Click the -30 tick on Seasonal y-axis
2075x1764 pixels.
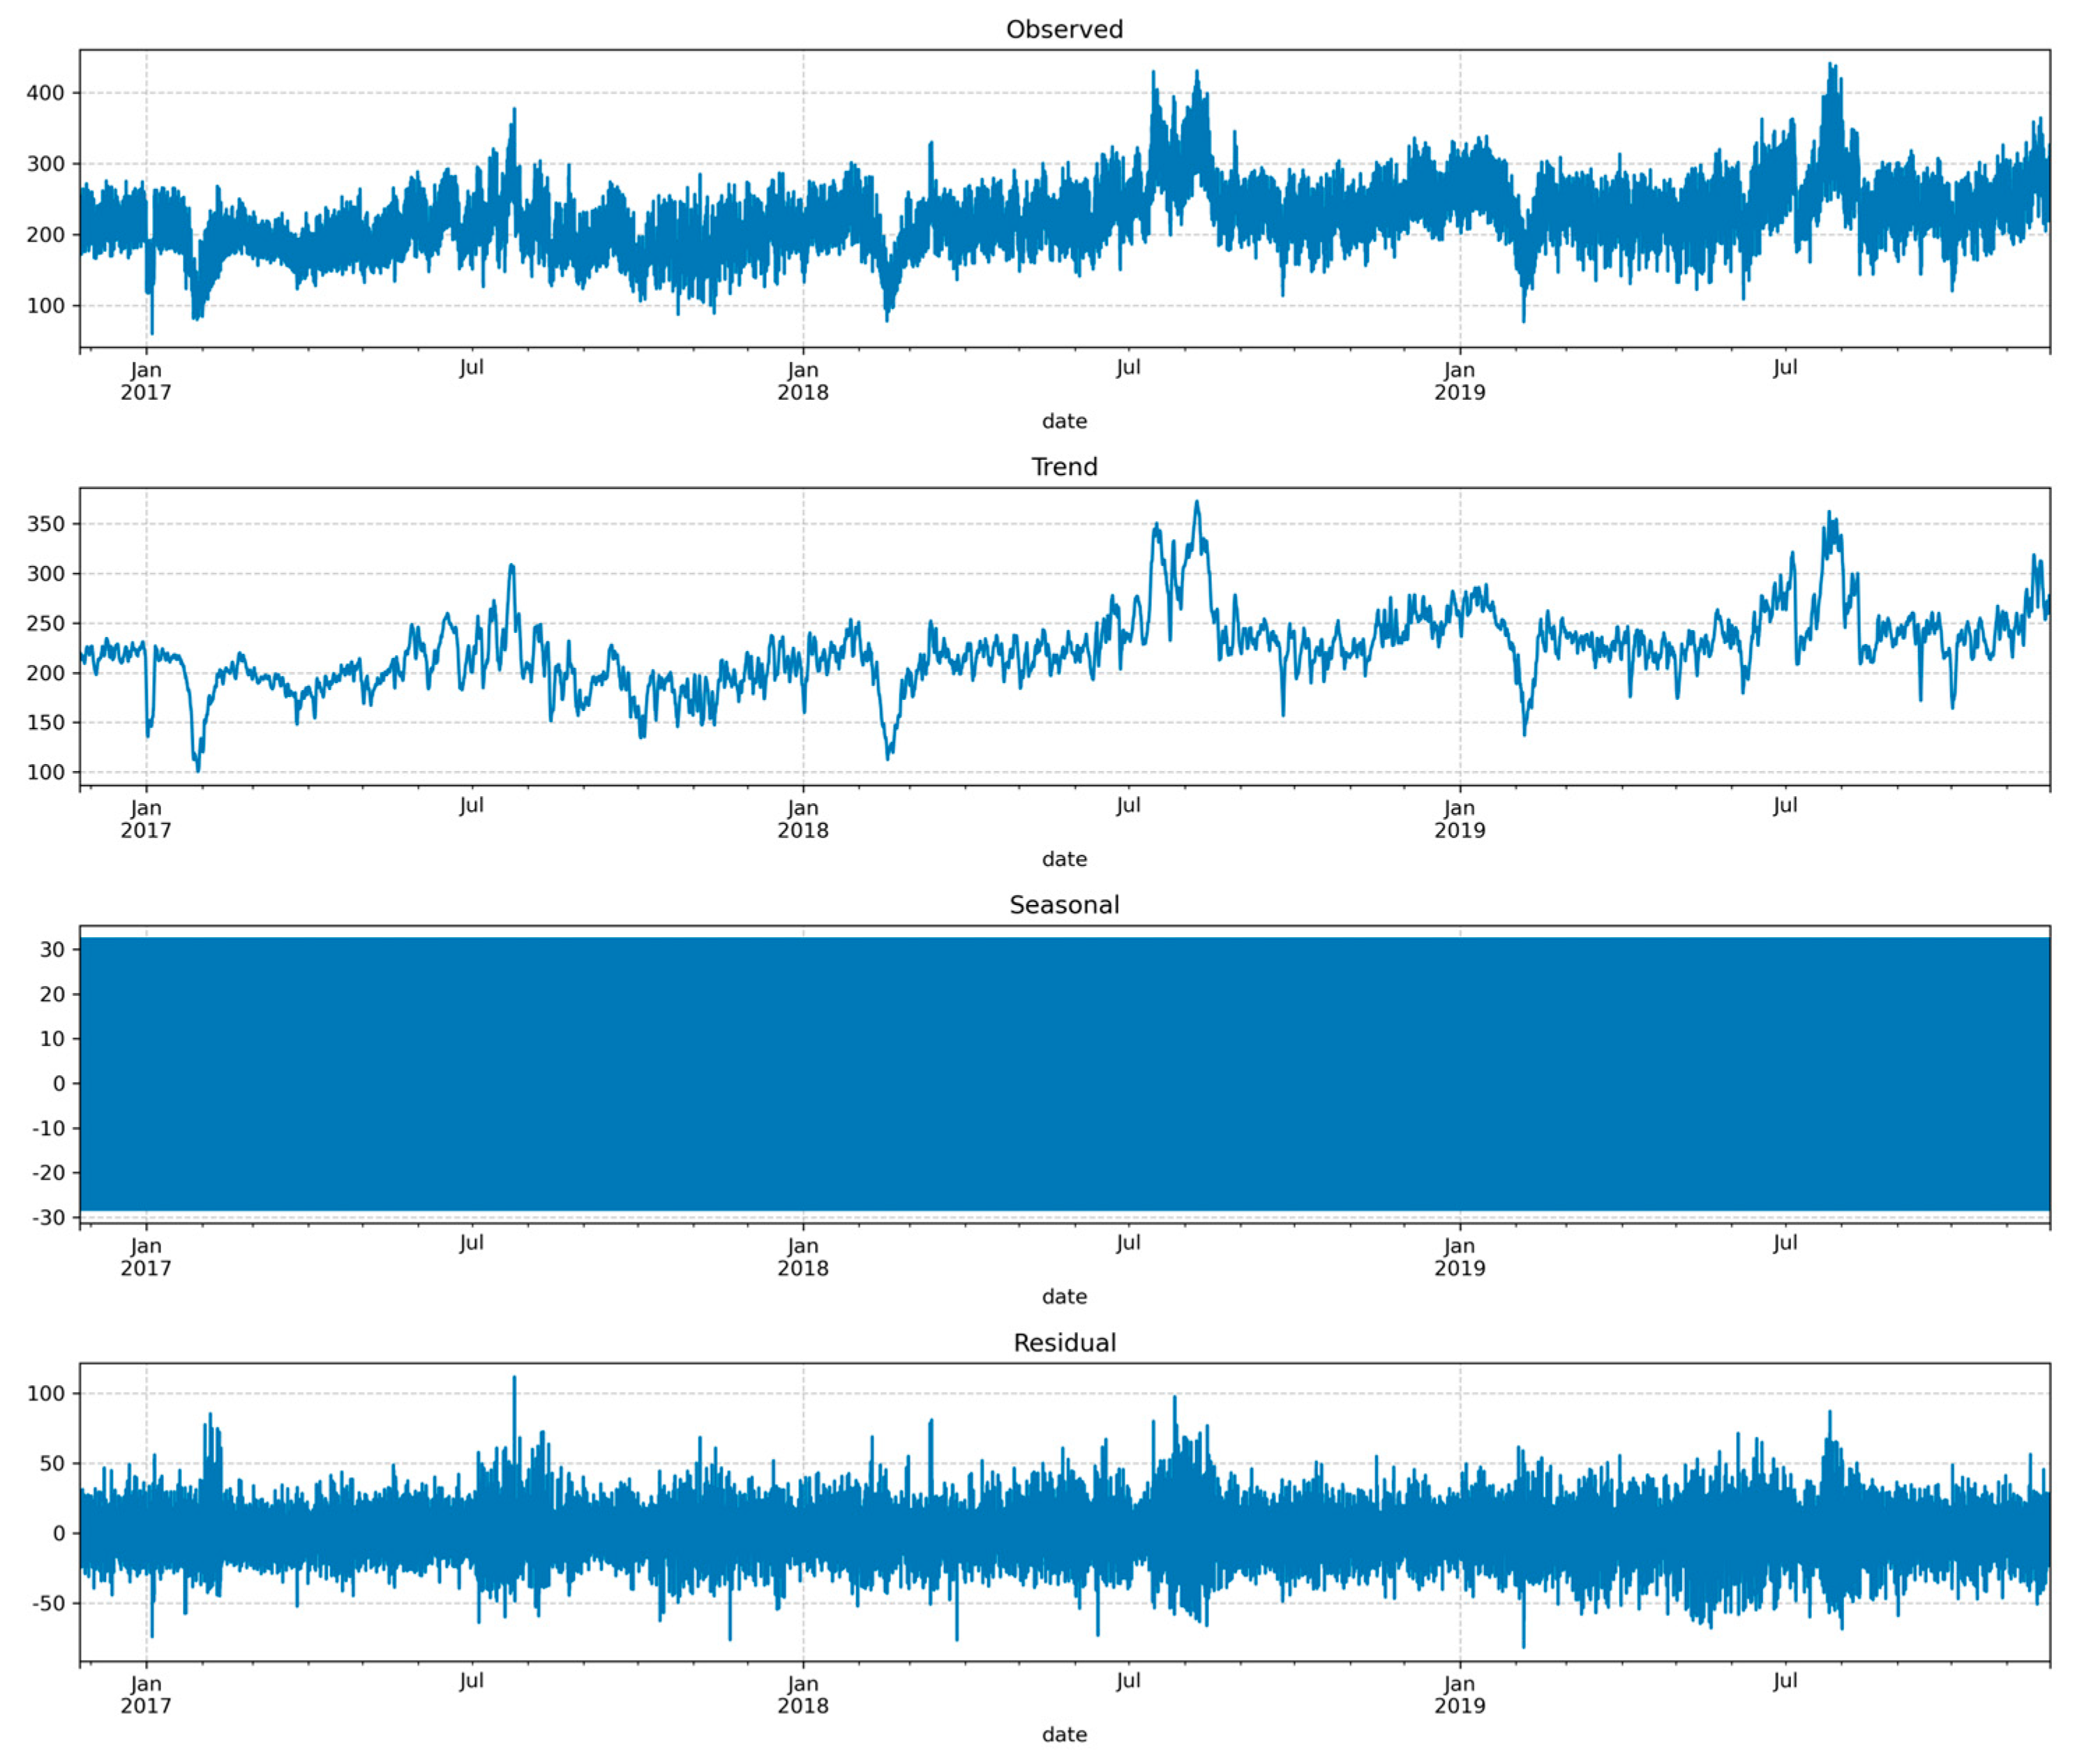tap(48, 1218)
